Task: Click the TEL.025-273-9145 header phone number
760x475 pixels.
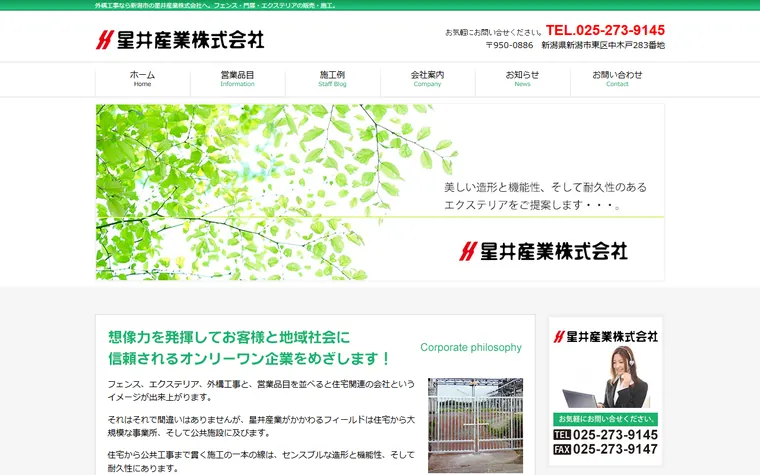Action: pos(605,30)
